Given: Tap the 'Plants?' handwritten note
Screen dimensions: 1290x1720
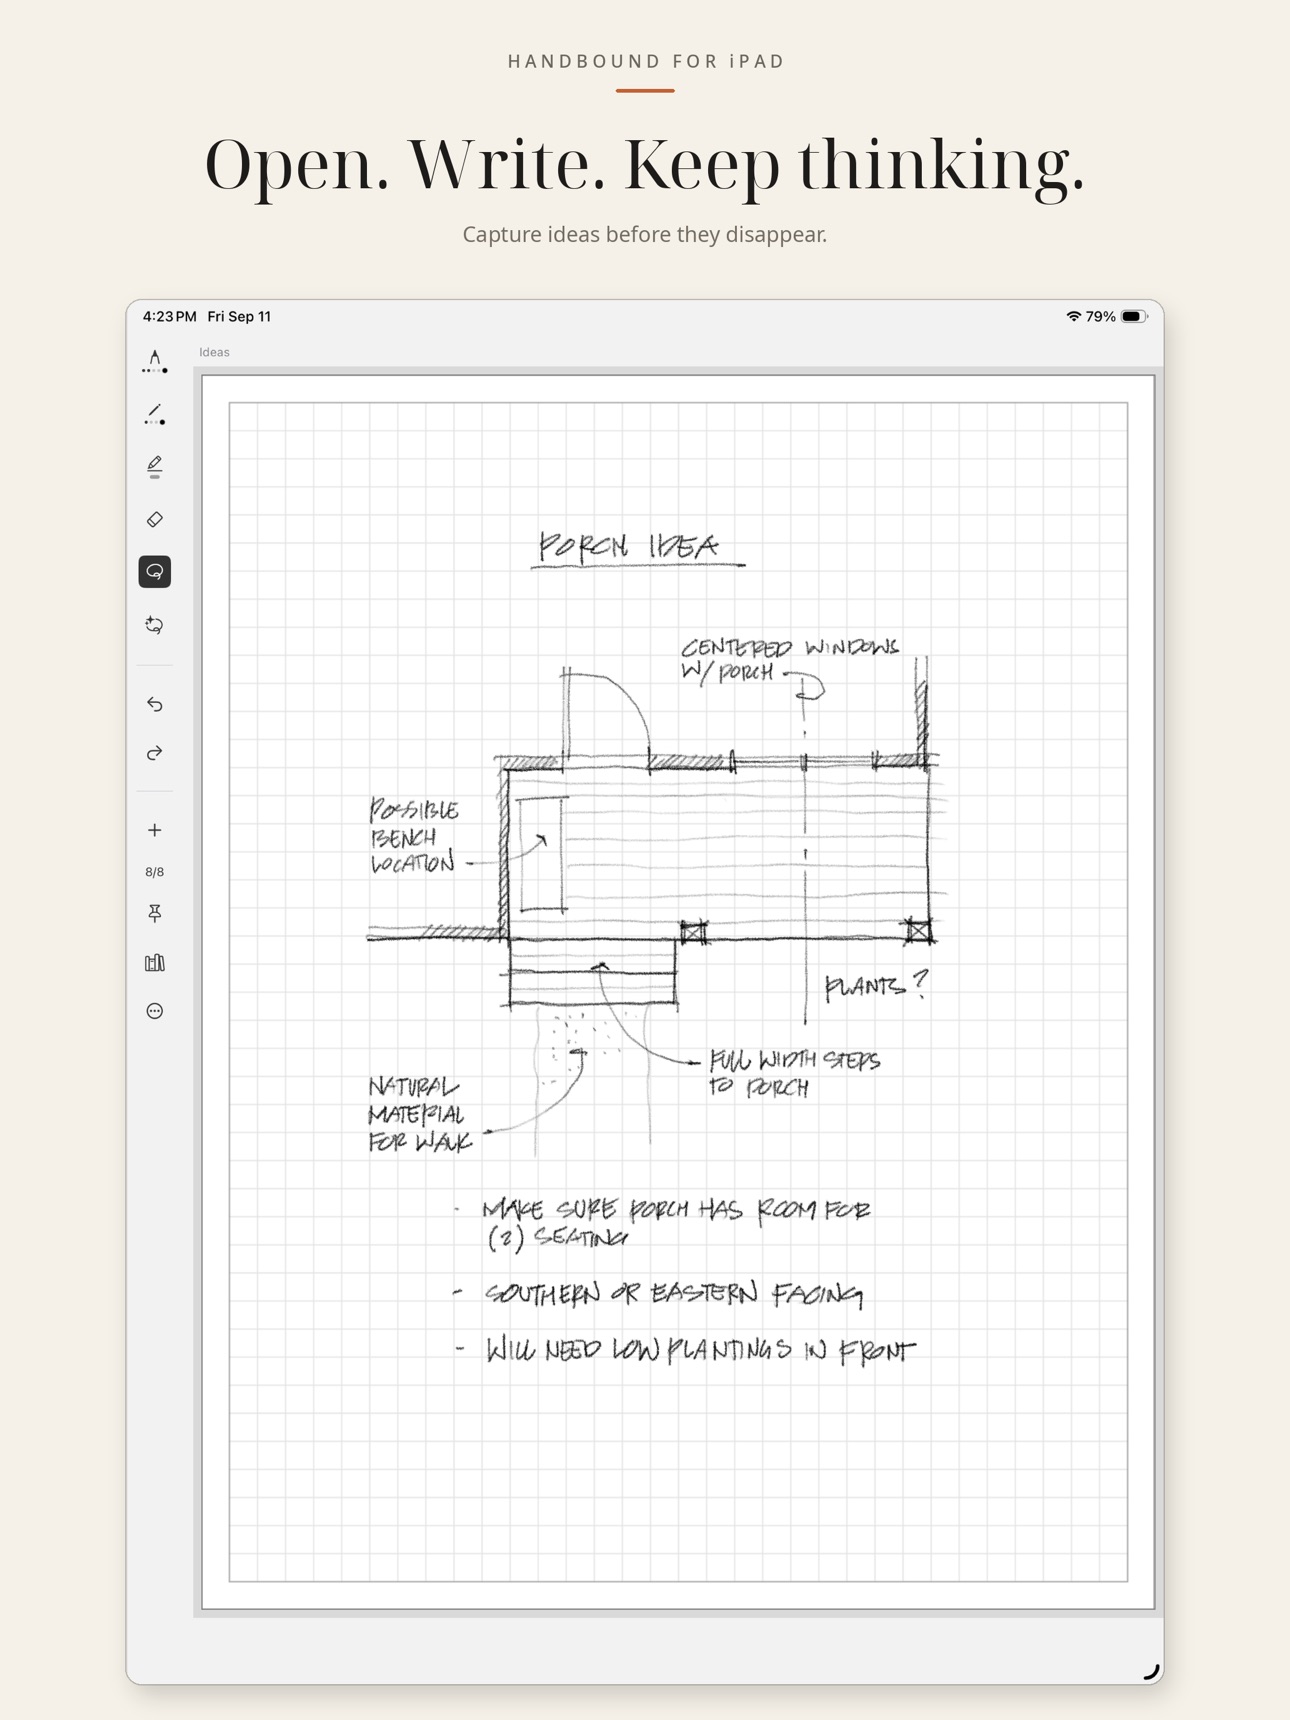Looking at the screenshot, I should [876, 985].
